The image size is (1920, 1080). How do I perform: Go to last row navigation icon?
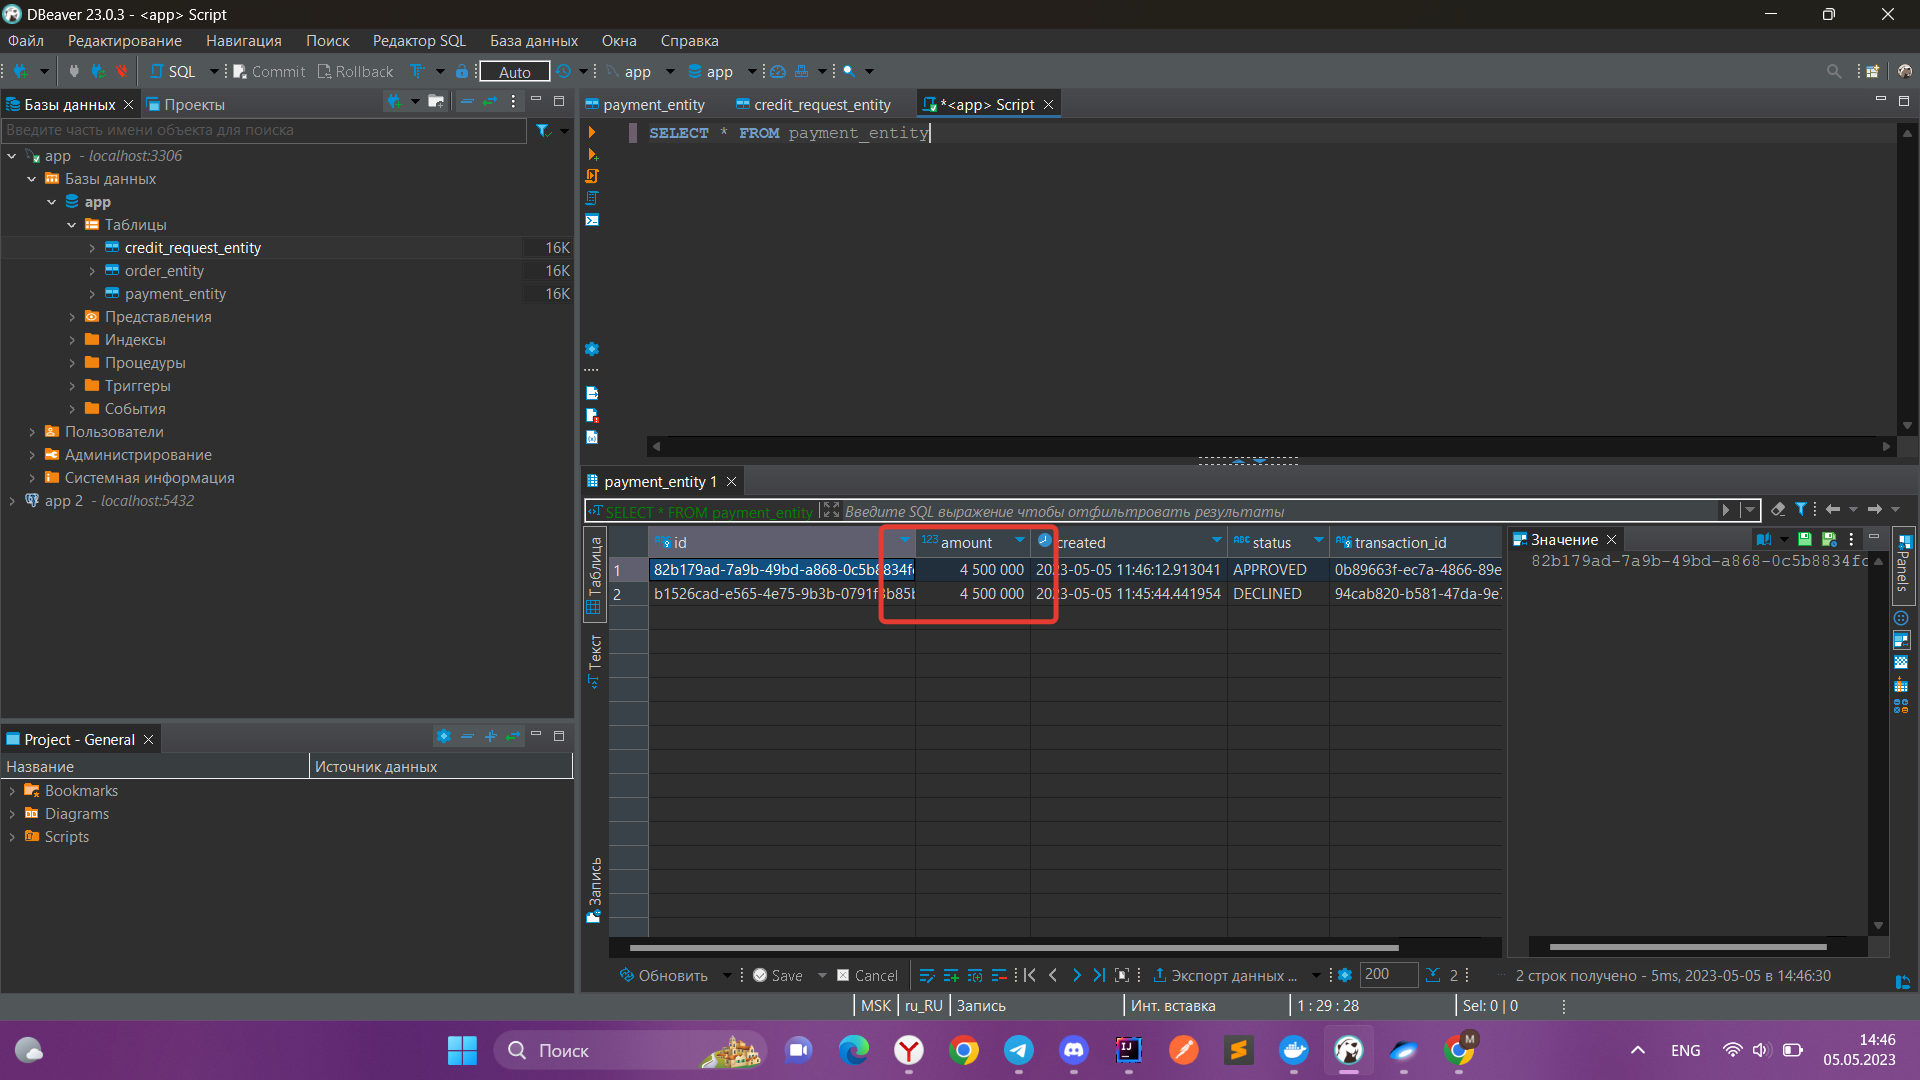pos(1098,975)
